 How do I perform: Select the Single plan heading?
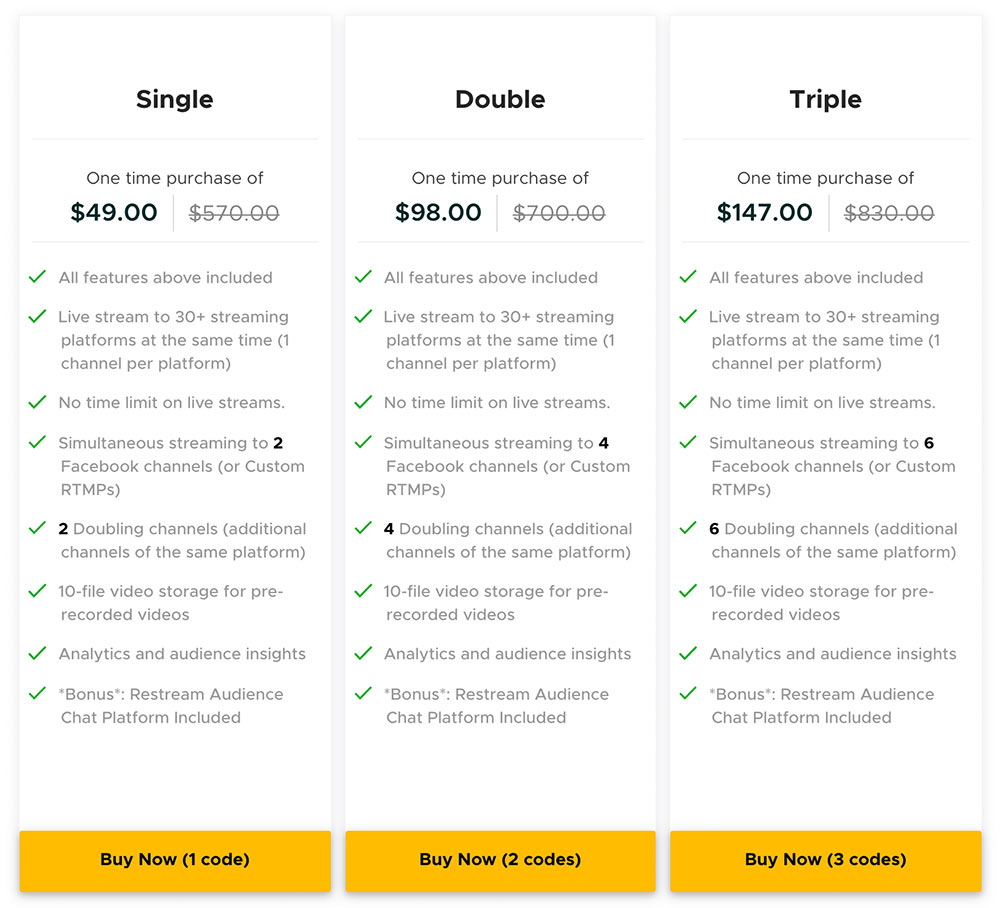(x=175, y=99)
